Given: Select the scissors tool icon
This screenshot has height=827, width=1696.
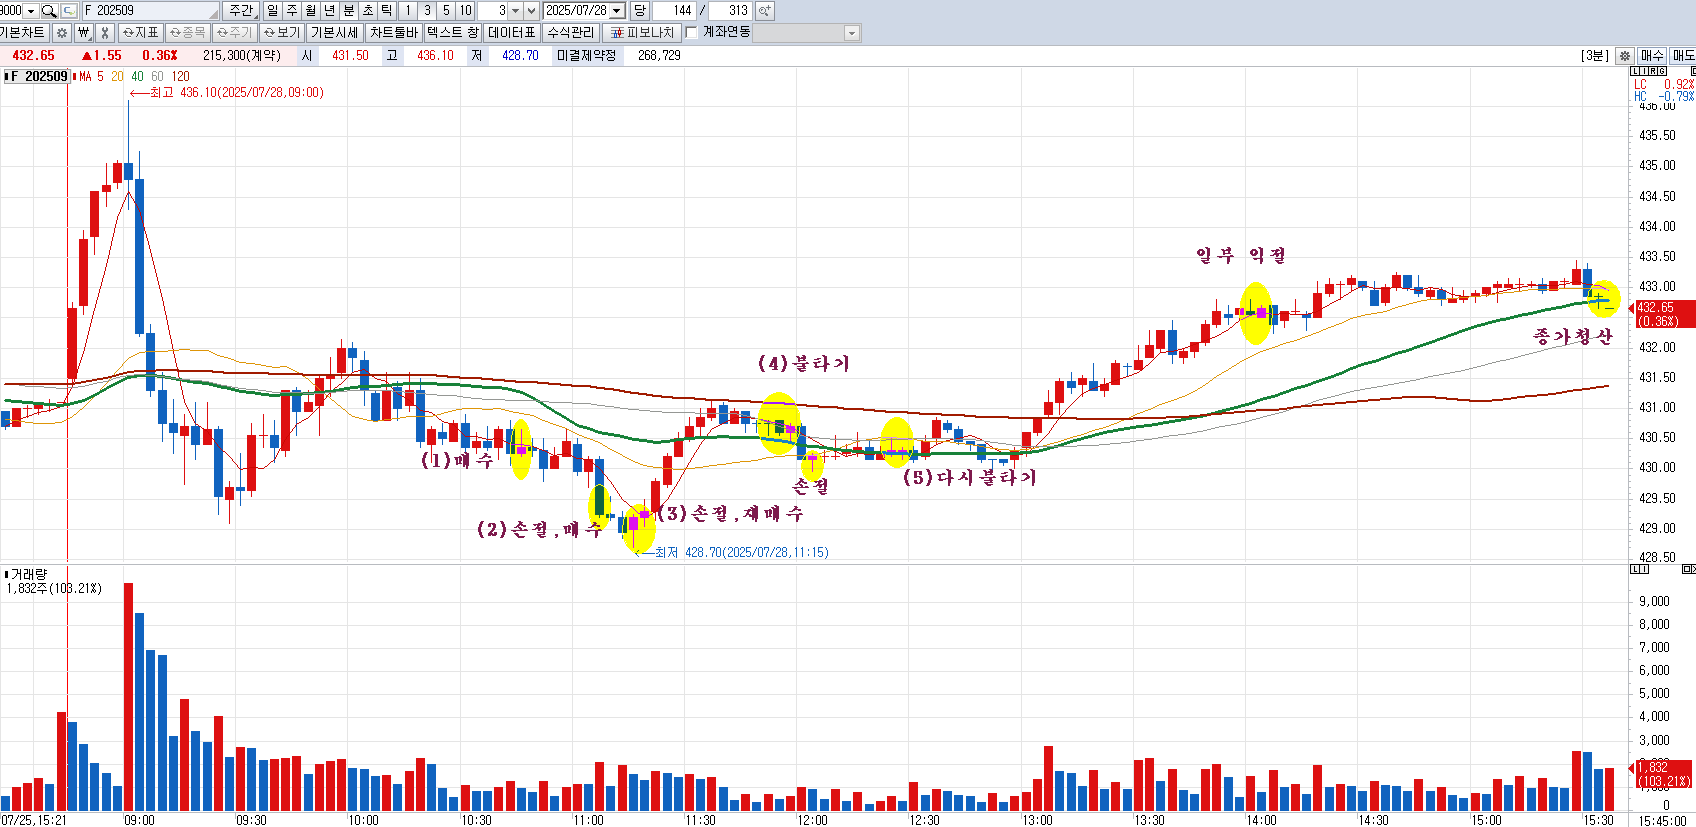Looking at the screenshot, I should (104, 33).
